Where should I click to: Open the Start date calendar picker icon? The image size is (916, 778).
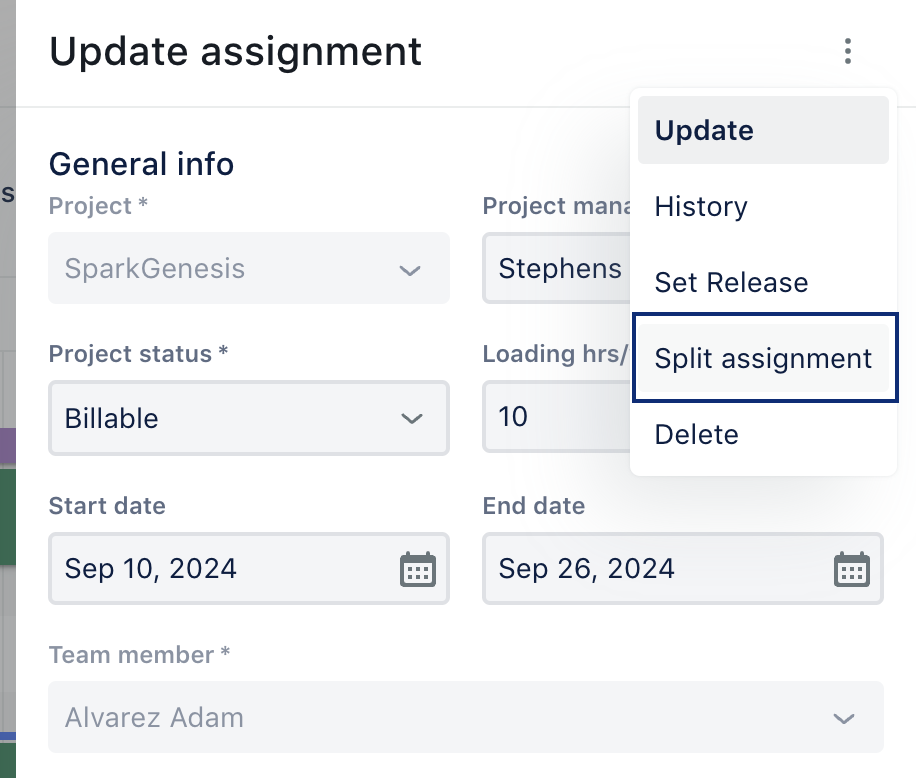(x=418, y=569)
